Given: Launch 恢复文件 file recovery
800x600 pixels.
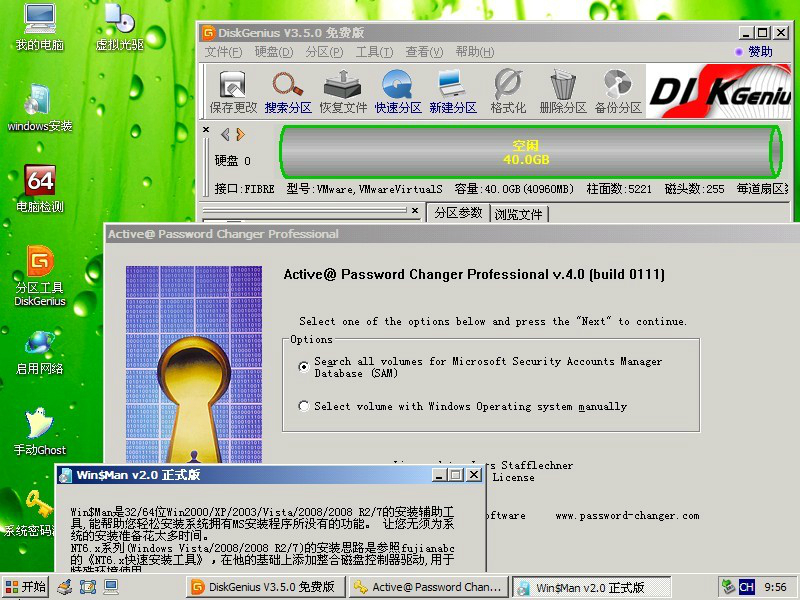Looking at the screenshot, I should [x=342, y=90].
